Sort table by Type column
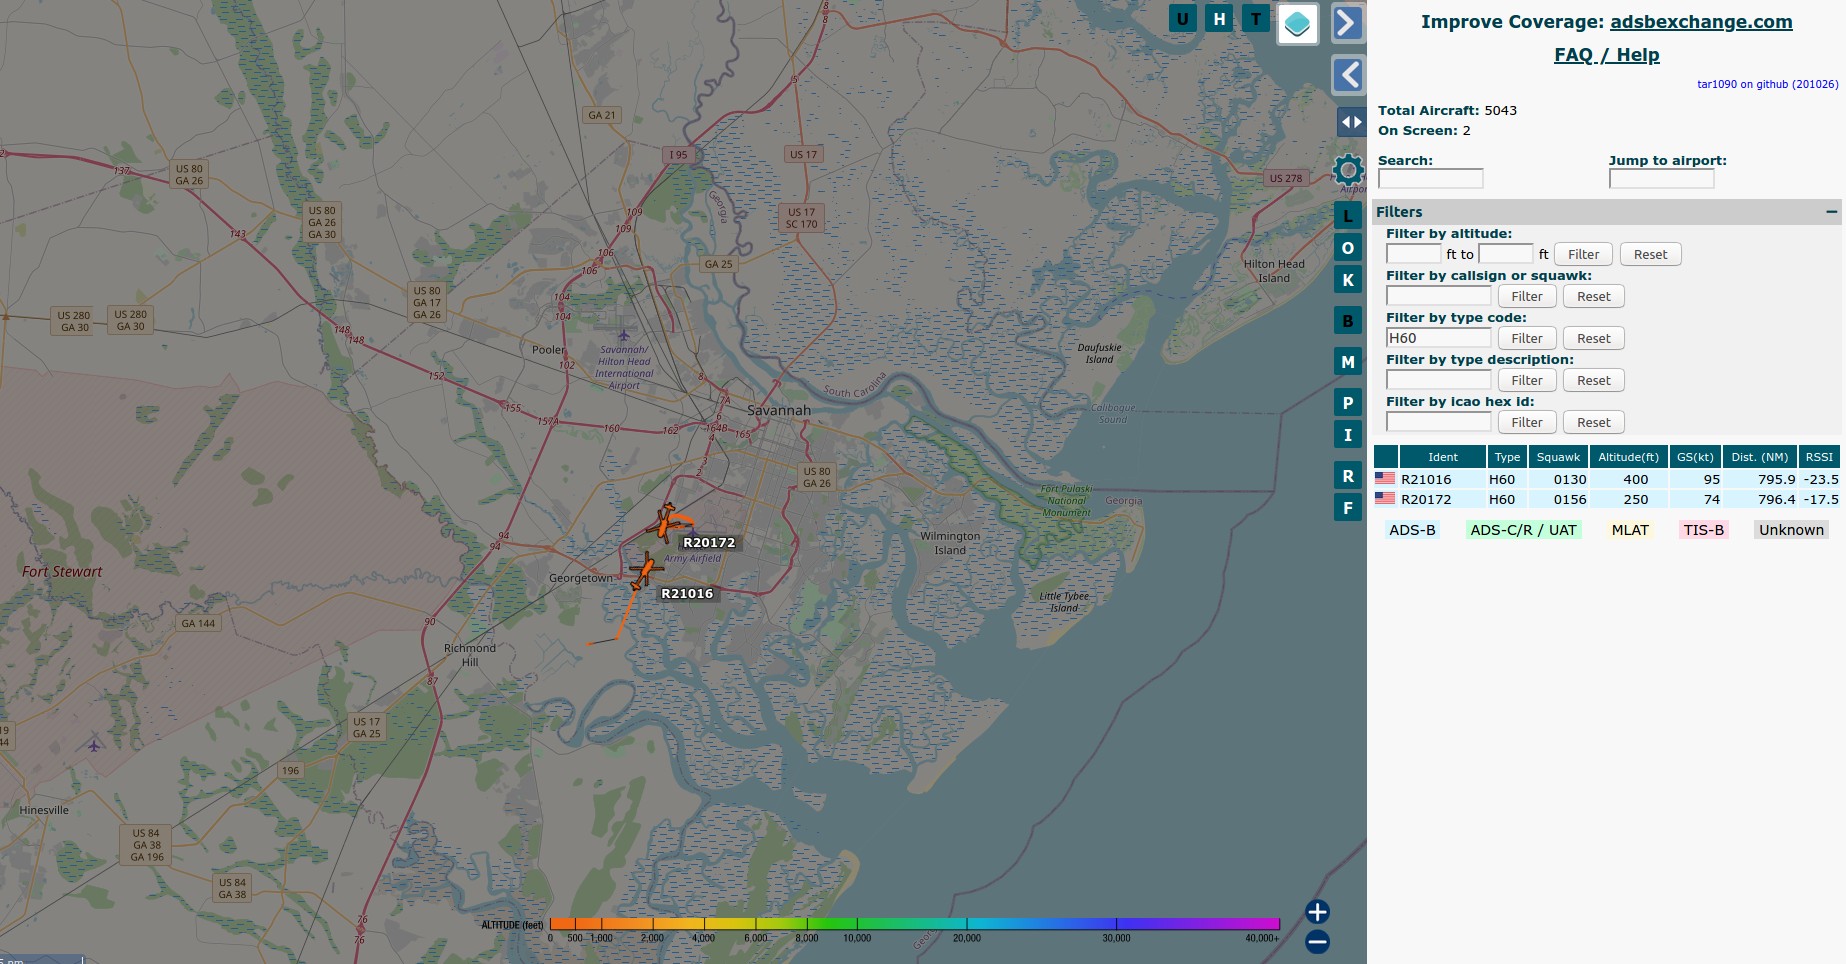The width and height of the screenshot is (1846, 964). pyautogui.click(x=1507, y=457)
